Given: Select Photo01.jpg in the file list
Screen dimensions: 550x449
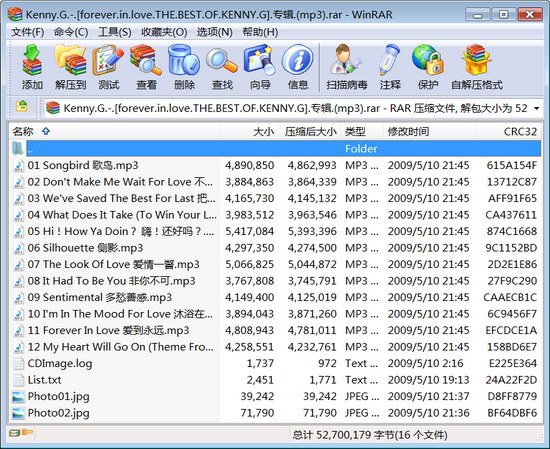Looking at the screenshot, I should 276,396.
